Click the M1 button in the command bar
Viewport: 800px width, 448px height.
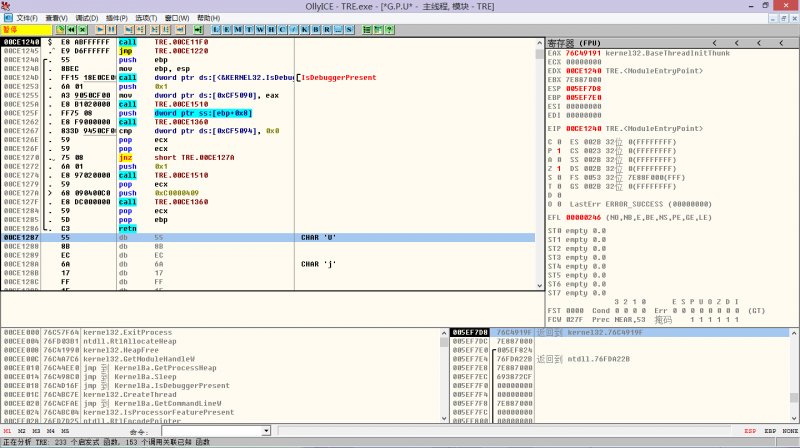click(x=7, y=431)
